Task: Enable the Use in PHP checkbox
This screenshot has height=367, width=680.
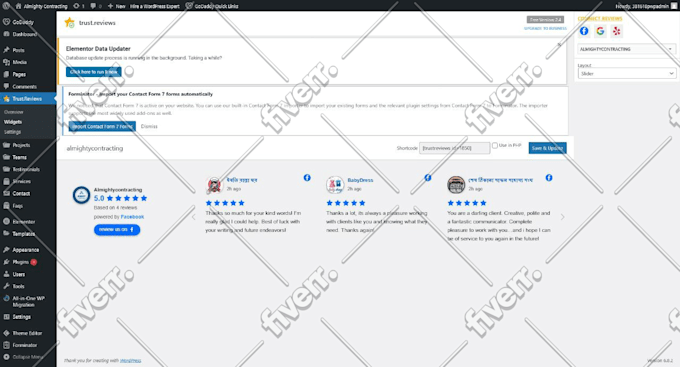Action: (495, 145)
